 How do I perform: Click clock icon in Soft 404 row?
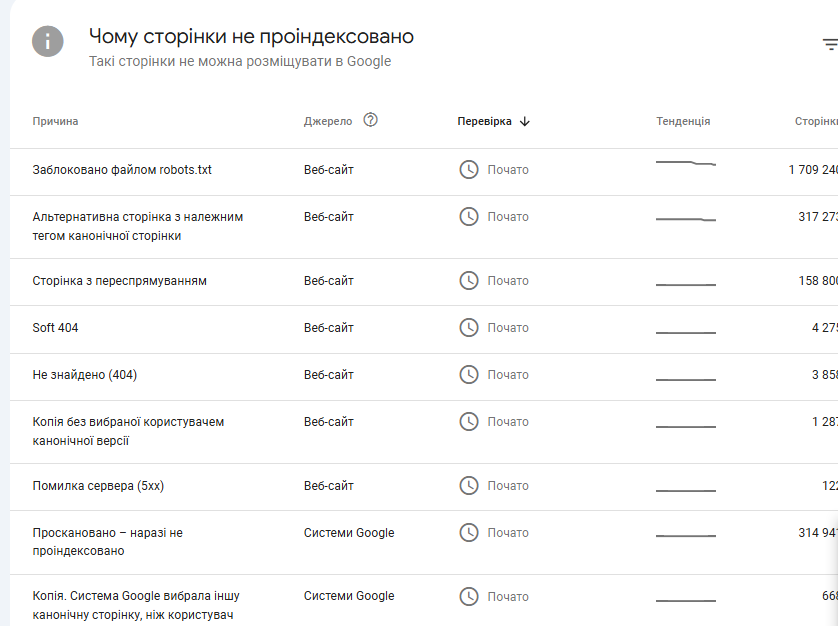(469, 327)
